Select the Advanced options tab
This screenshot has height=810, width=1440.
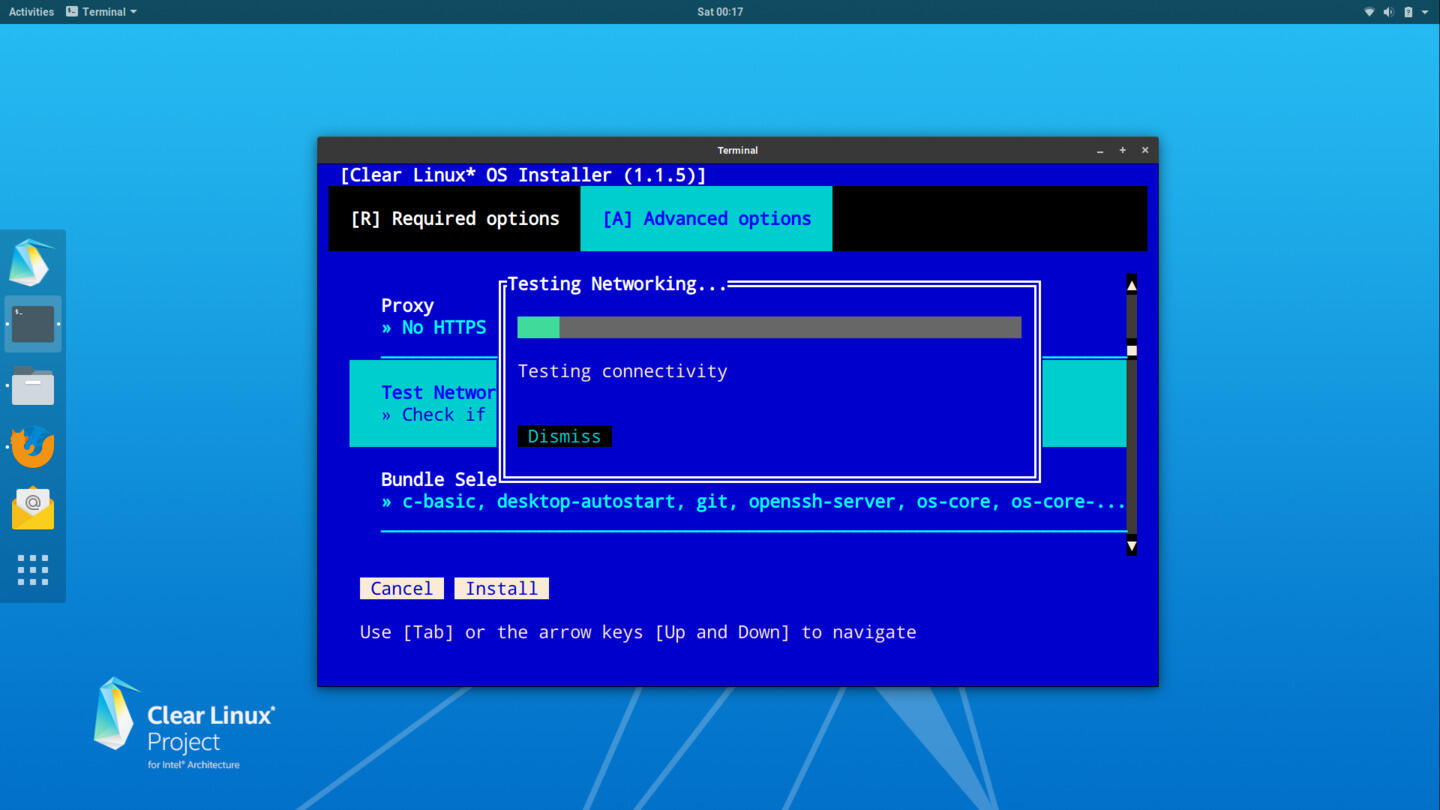click(x=706, y=218)
